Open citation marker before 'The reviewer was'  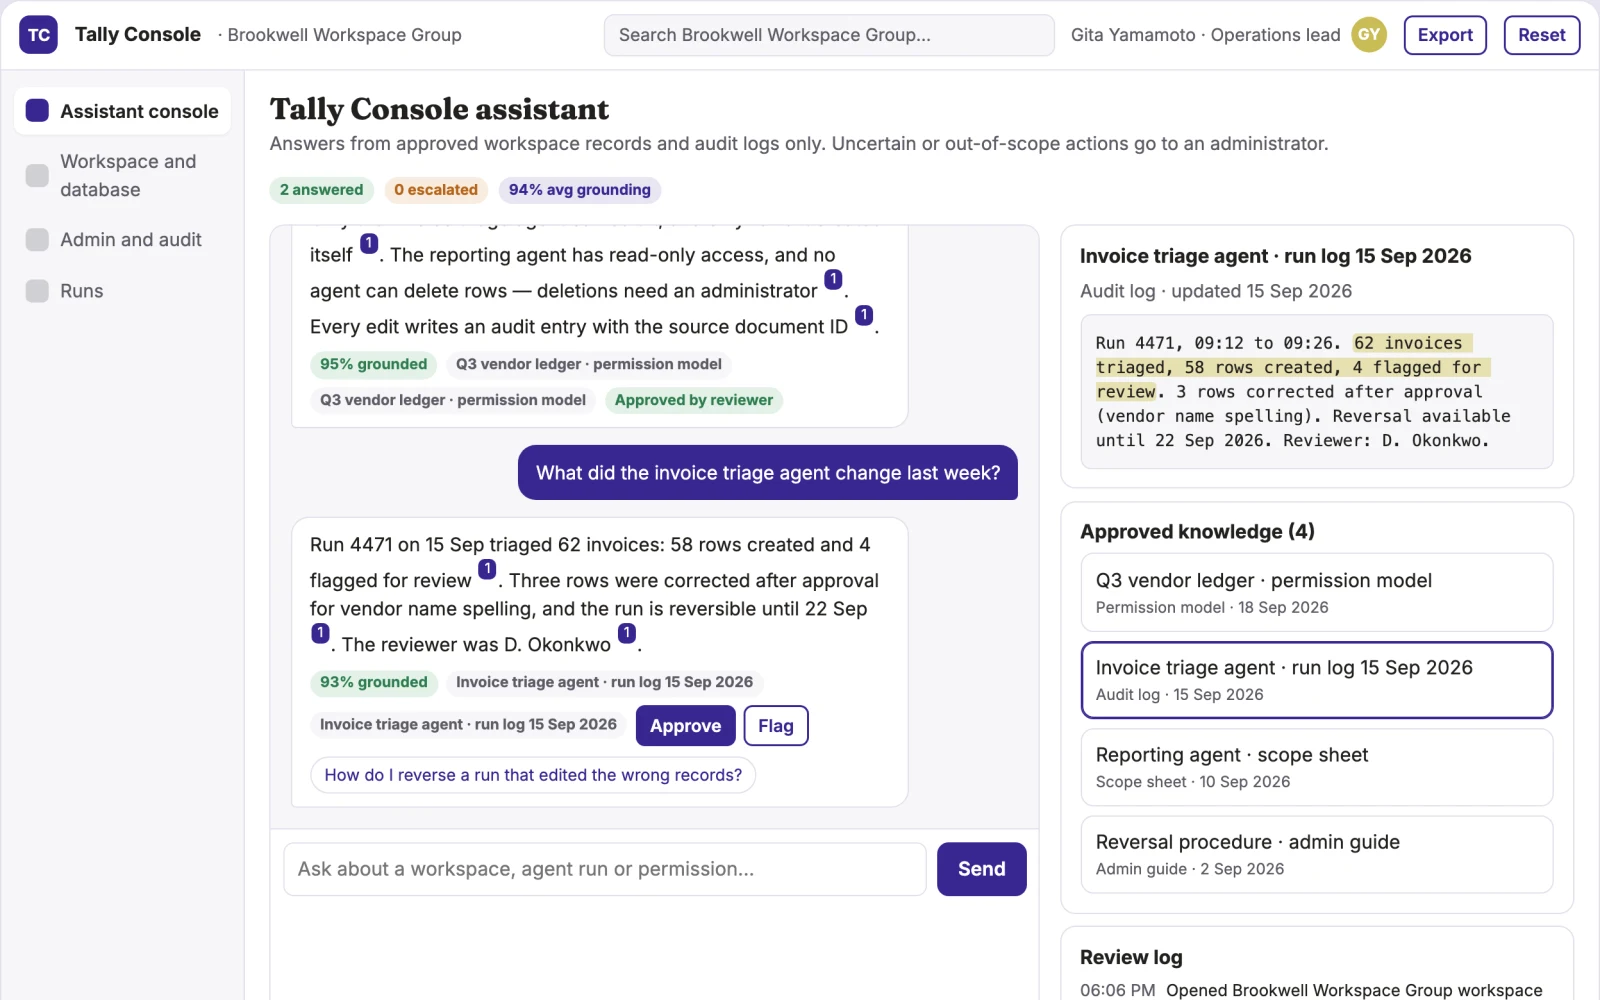(320, 633)
